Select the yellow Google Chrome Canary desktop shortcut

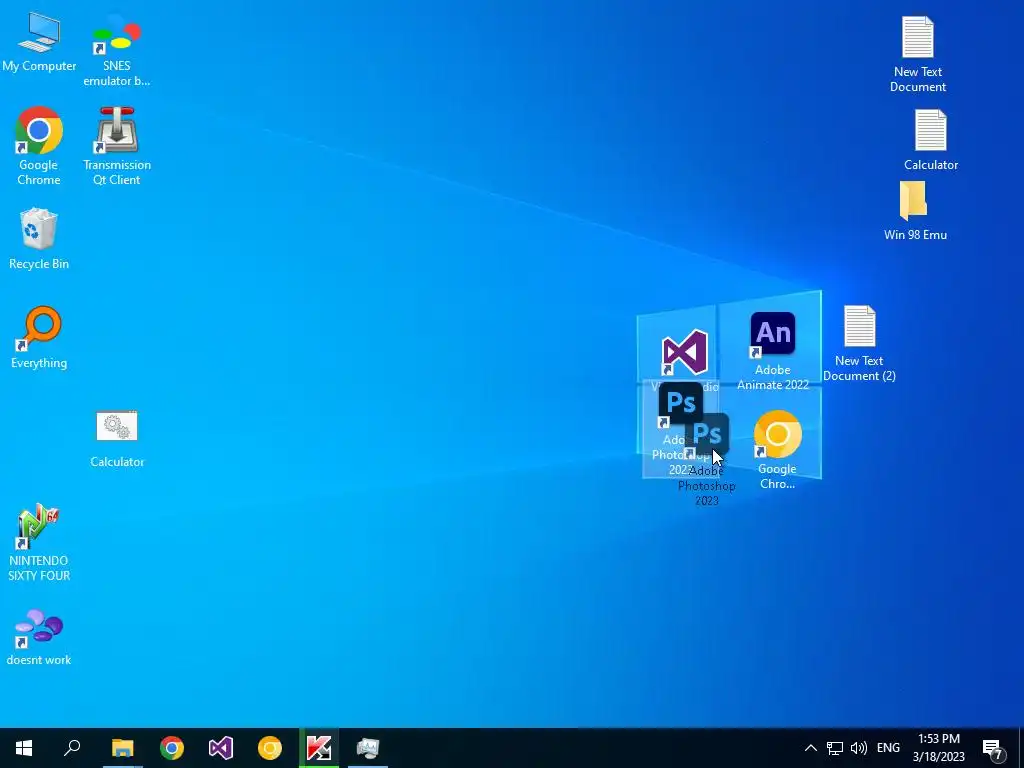(x=777, y=449)
